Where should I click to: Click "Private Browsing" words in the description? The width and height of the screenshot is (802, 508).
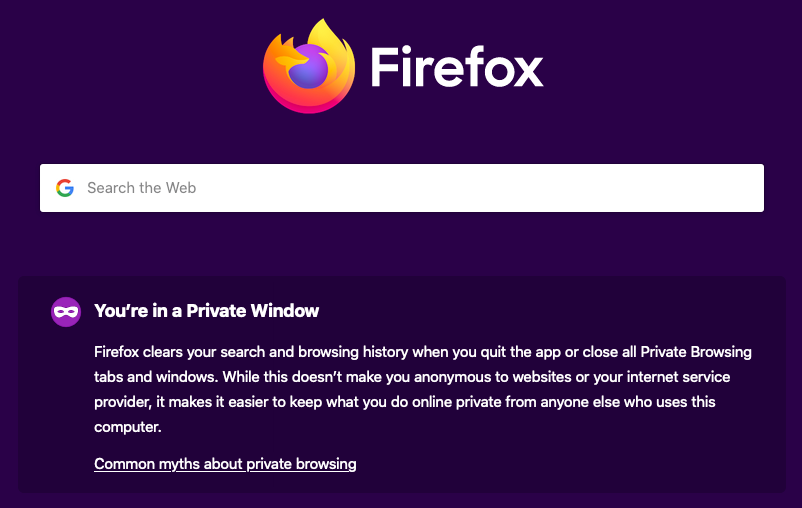tap(696, 352)
